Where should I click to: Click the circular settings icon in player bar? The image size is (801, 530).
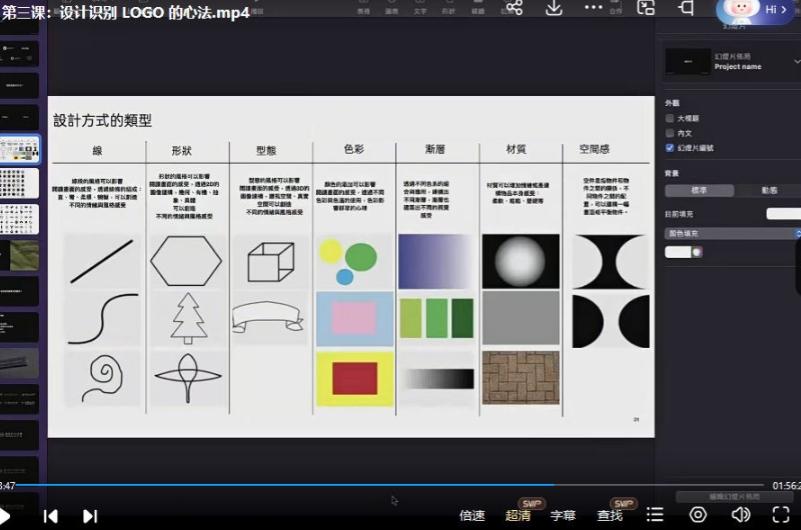coord(698,515)
